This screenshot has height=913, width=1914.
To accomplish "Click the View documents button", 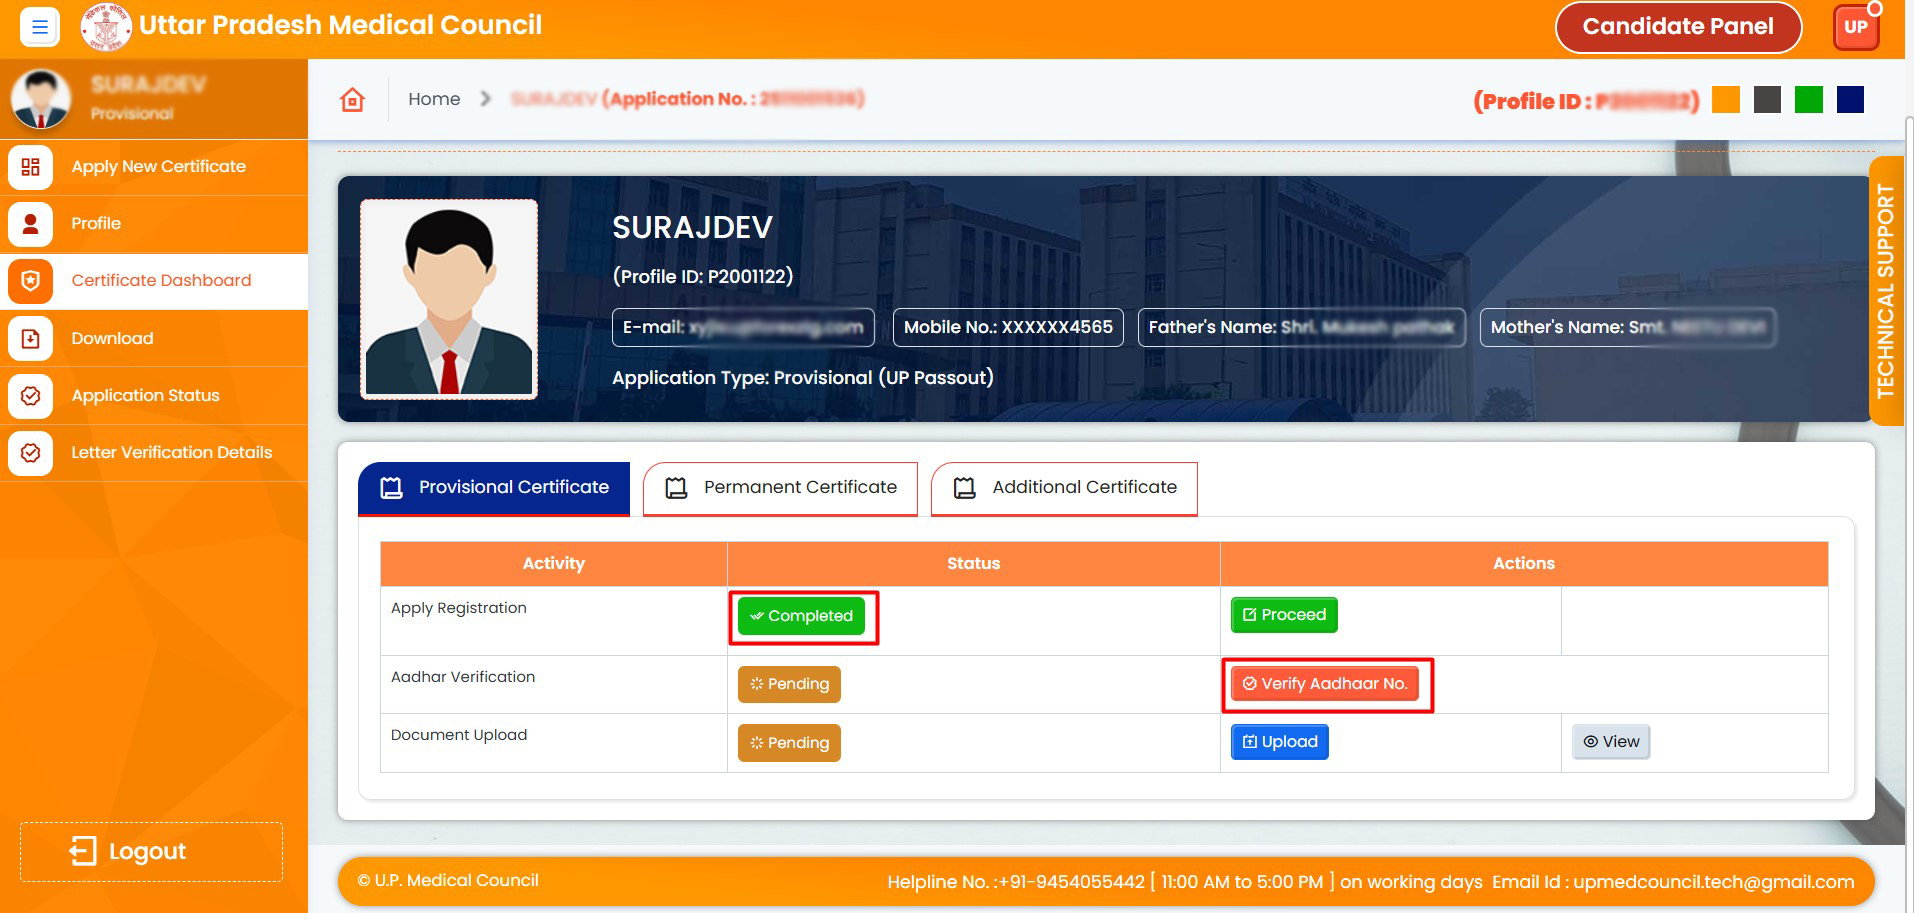I will [1611, 742].
